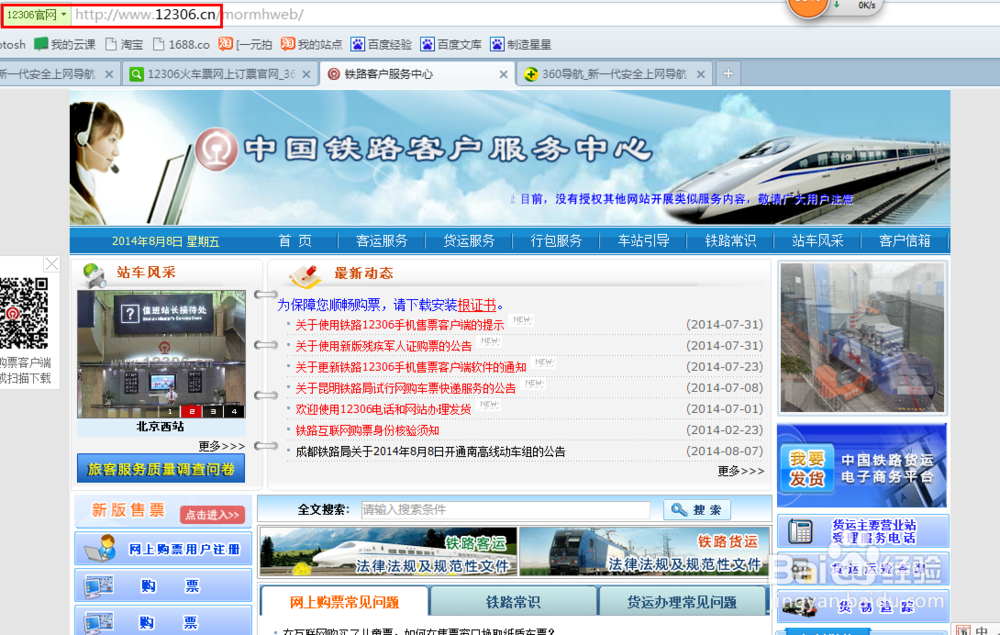This screenshot has width=1000, height=635.
Task: Click the China Railway logo in banner
Action: click(216, 149)
